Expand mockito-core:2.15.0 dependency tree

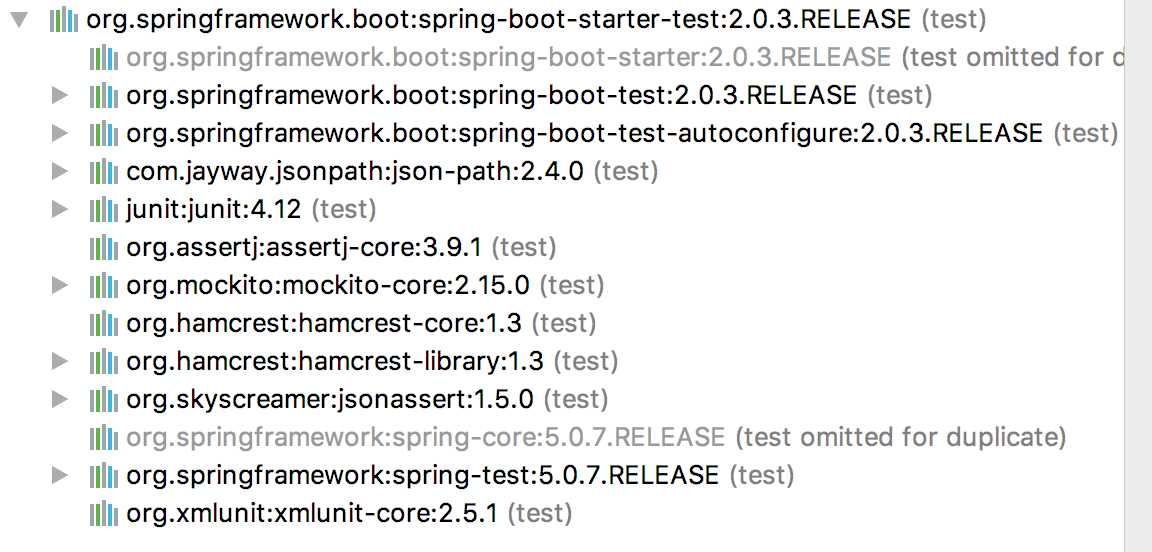(x=60, y=285)
